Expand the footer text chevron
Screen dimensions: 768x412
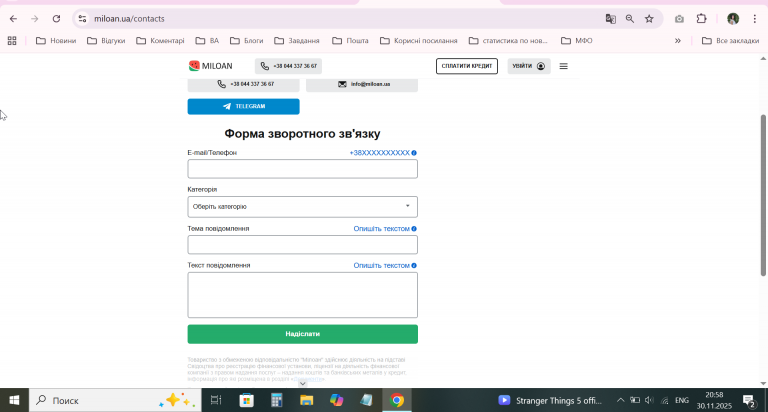[303, 383]
